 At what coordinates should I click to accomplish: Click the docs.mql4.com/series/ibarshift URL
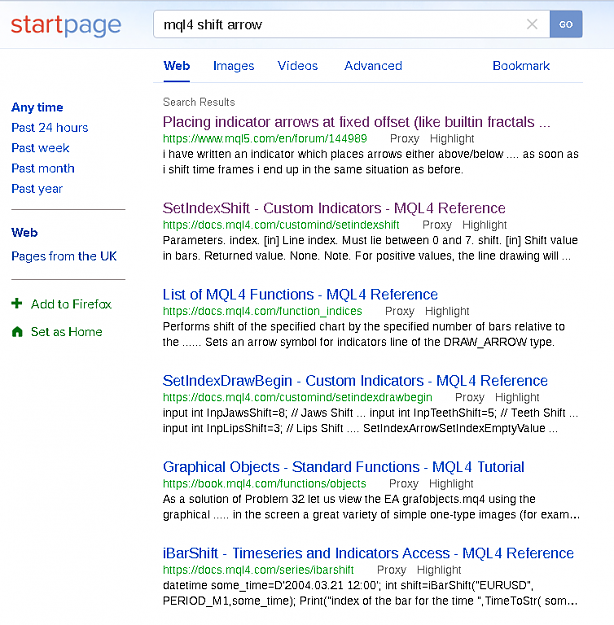tap(258, 570)
